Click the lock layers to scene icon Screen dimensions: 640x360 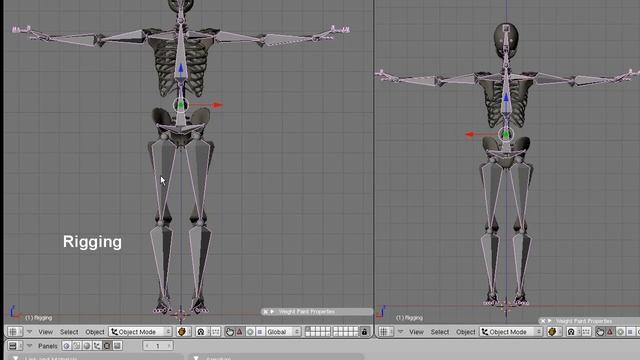[364, 332]
